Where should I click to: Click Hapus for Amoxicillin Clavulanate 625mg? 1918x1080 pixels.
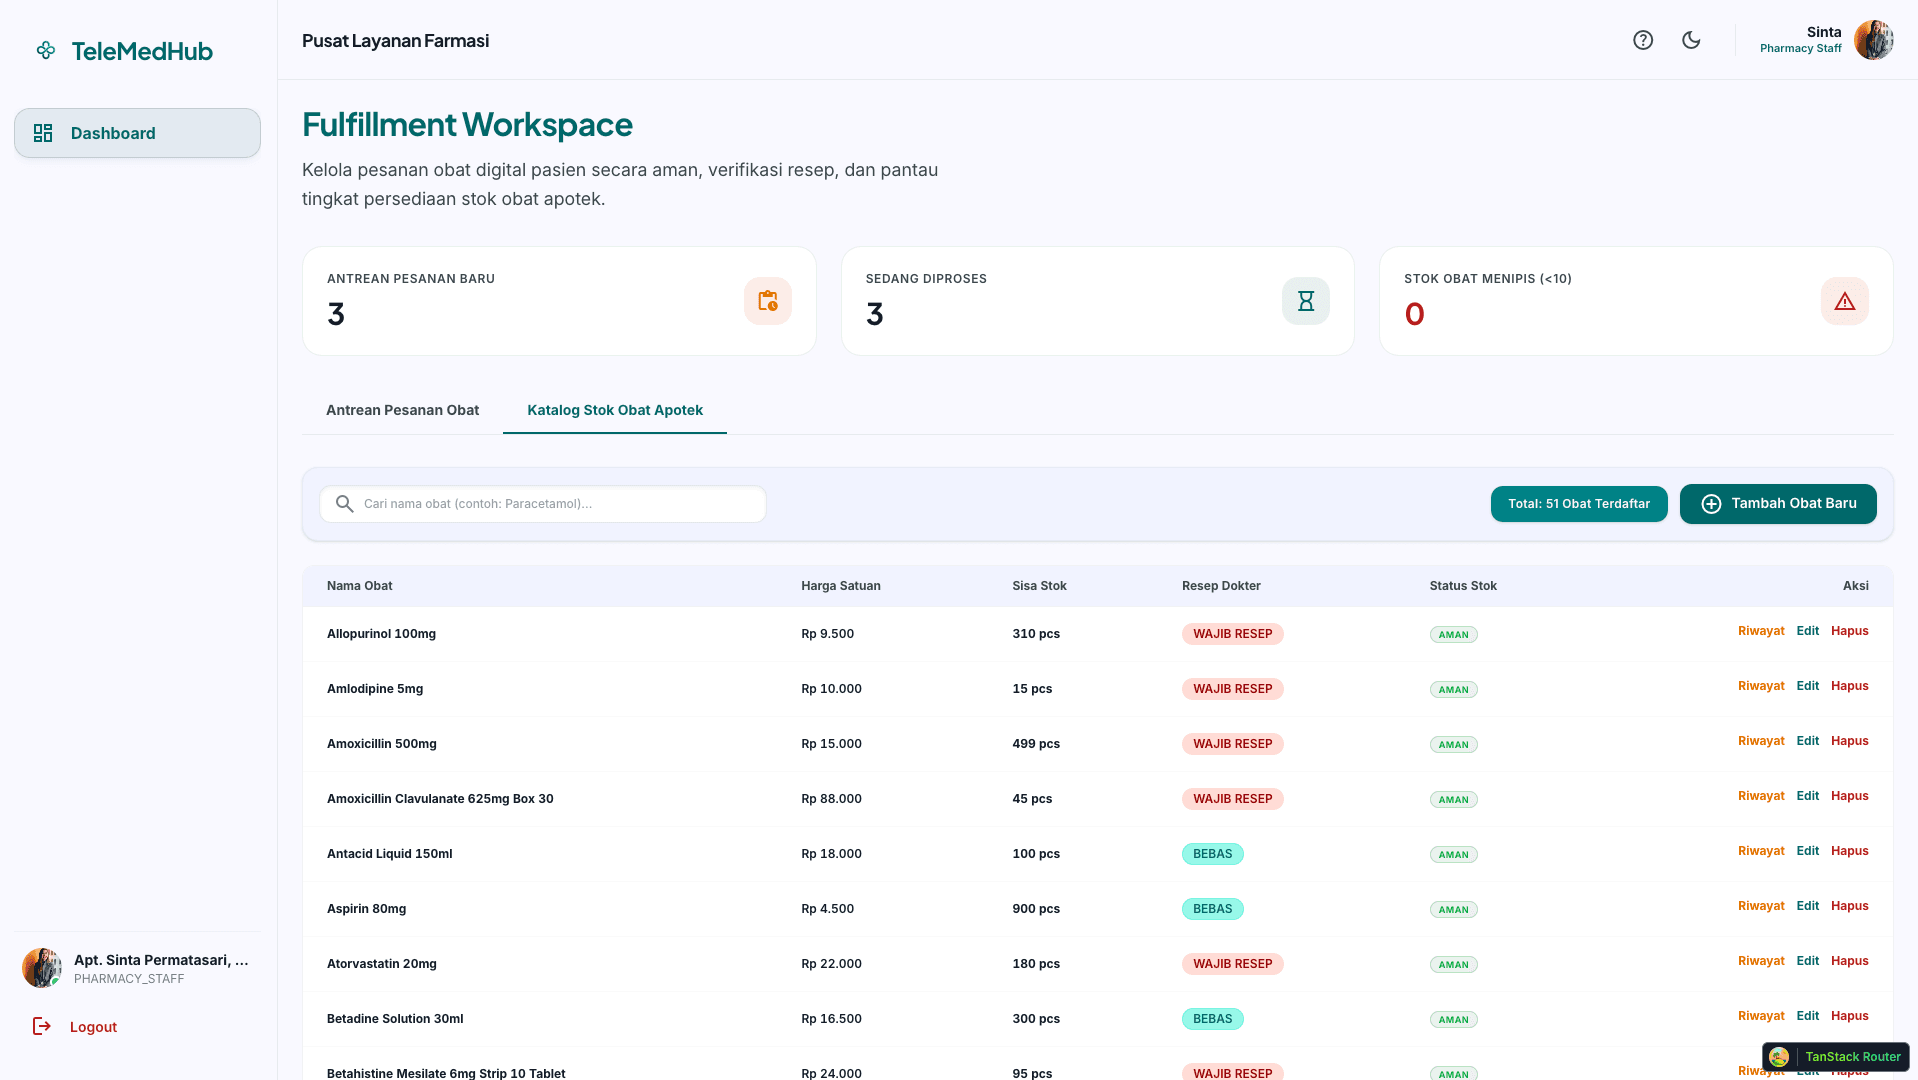(x=1849, y=796)
